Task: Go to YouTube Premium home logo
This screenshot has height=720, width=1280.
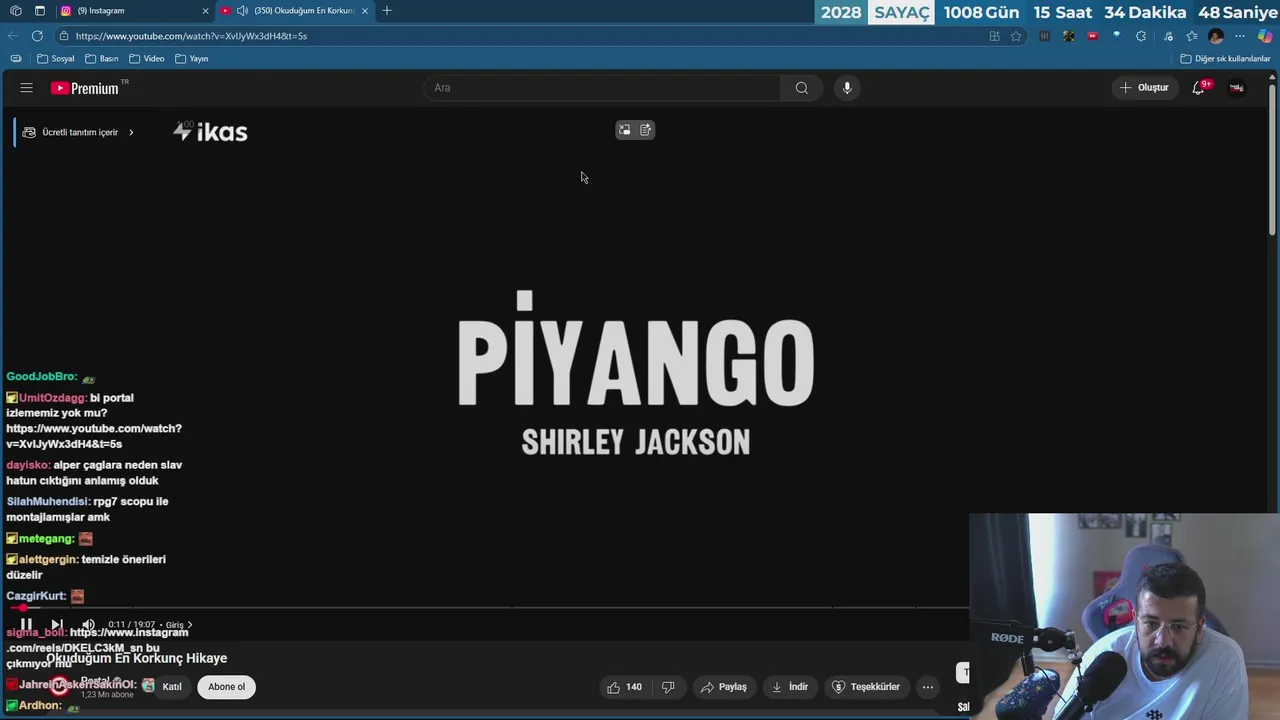Action: point(85,88)
